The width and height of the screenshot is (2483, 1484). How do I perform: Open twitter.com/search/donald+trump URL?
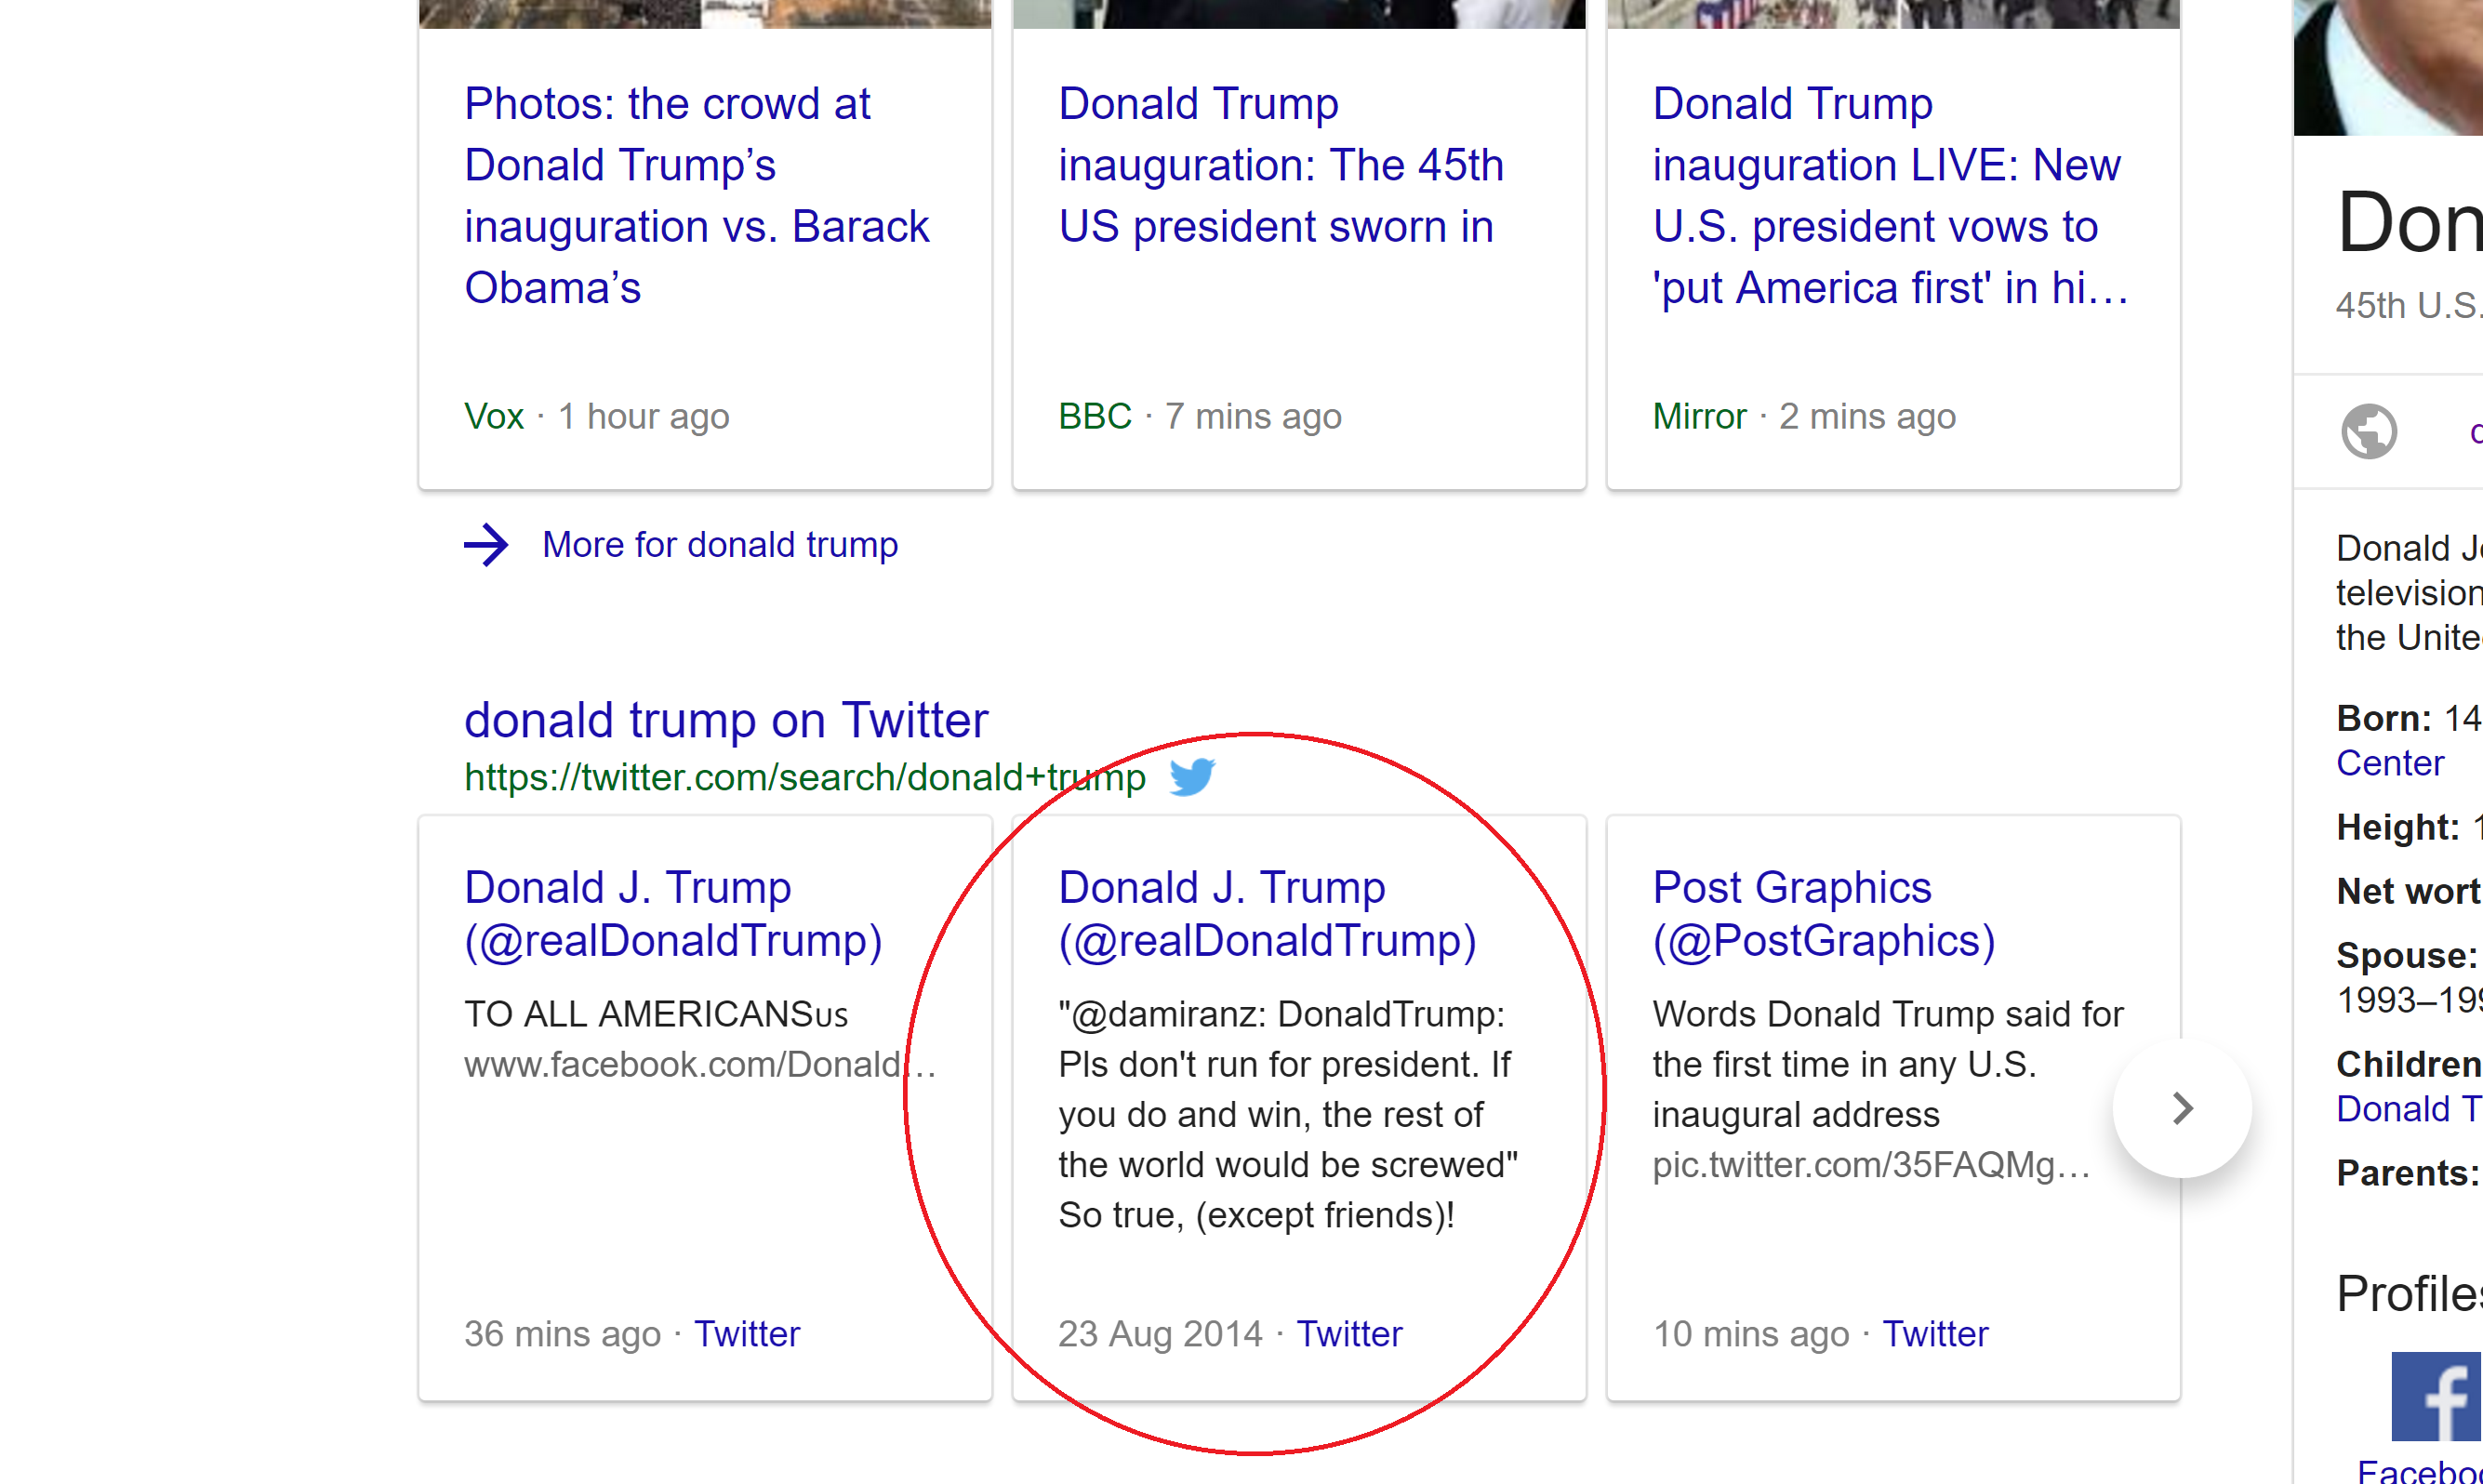click(805, 777)
